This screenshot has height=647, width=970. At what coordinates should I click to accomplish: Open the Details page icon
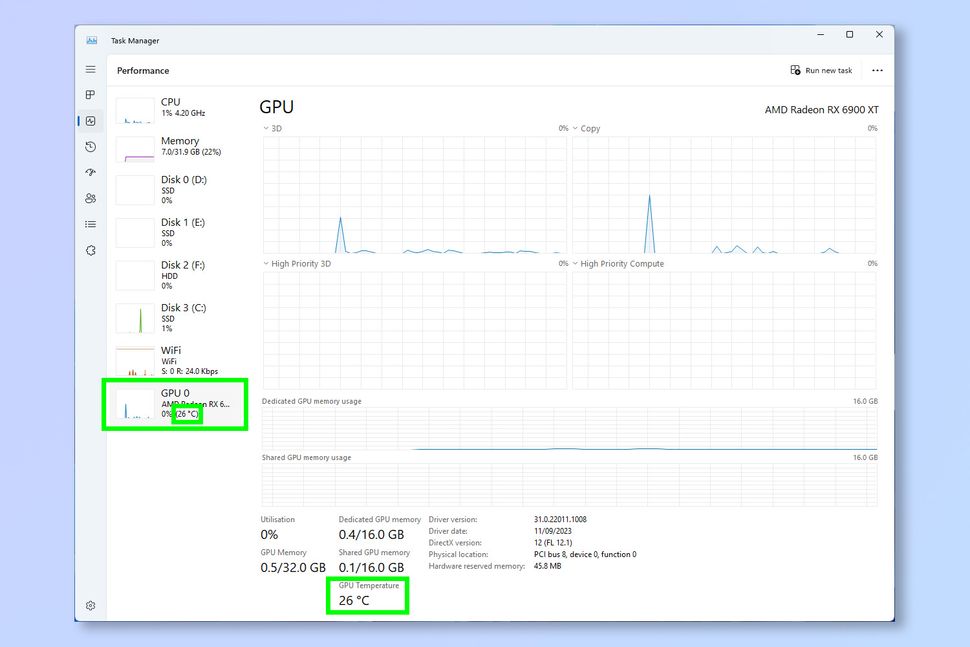[90, 224]
